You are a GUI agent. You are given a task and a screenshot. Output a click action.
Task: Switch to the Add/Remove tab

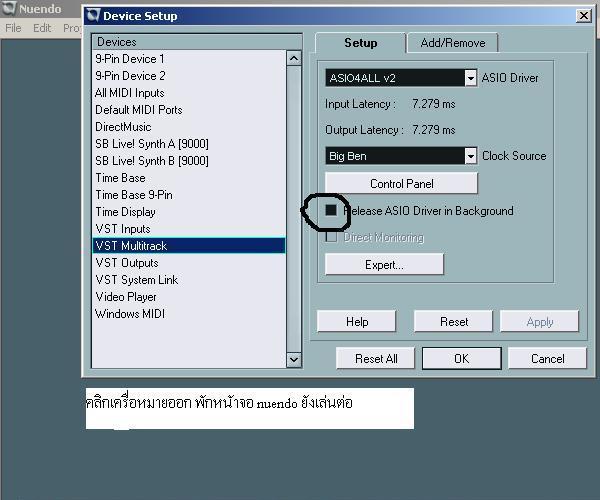pyautogui.click(x=453, y=43)
